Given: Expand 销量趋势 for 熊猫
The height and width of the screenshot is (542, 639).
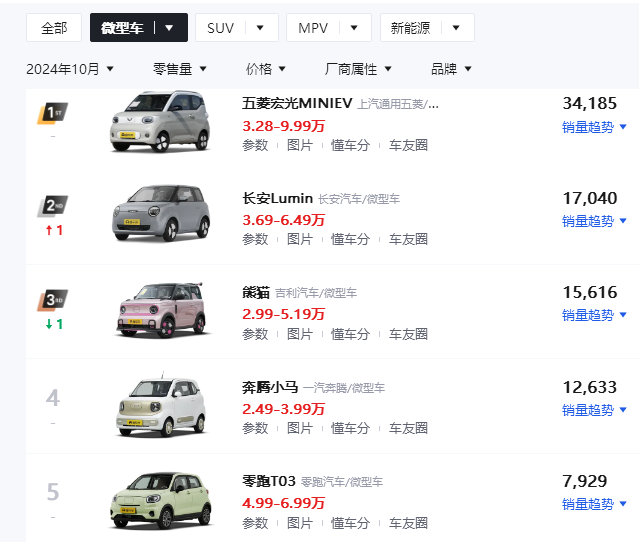Looking at the screenshot, I should (x=594, y=315).
